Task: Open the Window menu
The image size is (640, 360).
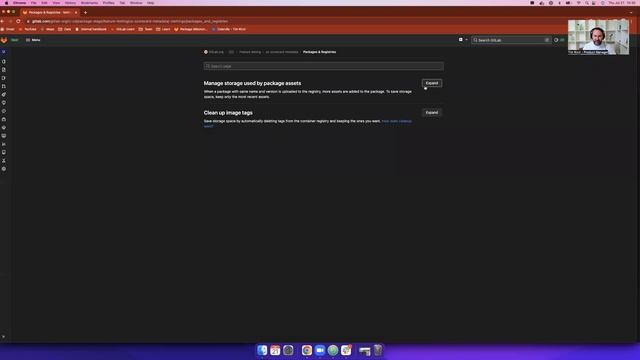Action: point(136,3)
